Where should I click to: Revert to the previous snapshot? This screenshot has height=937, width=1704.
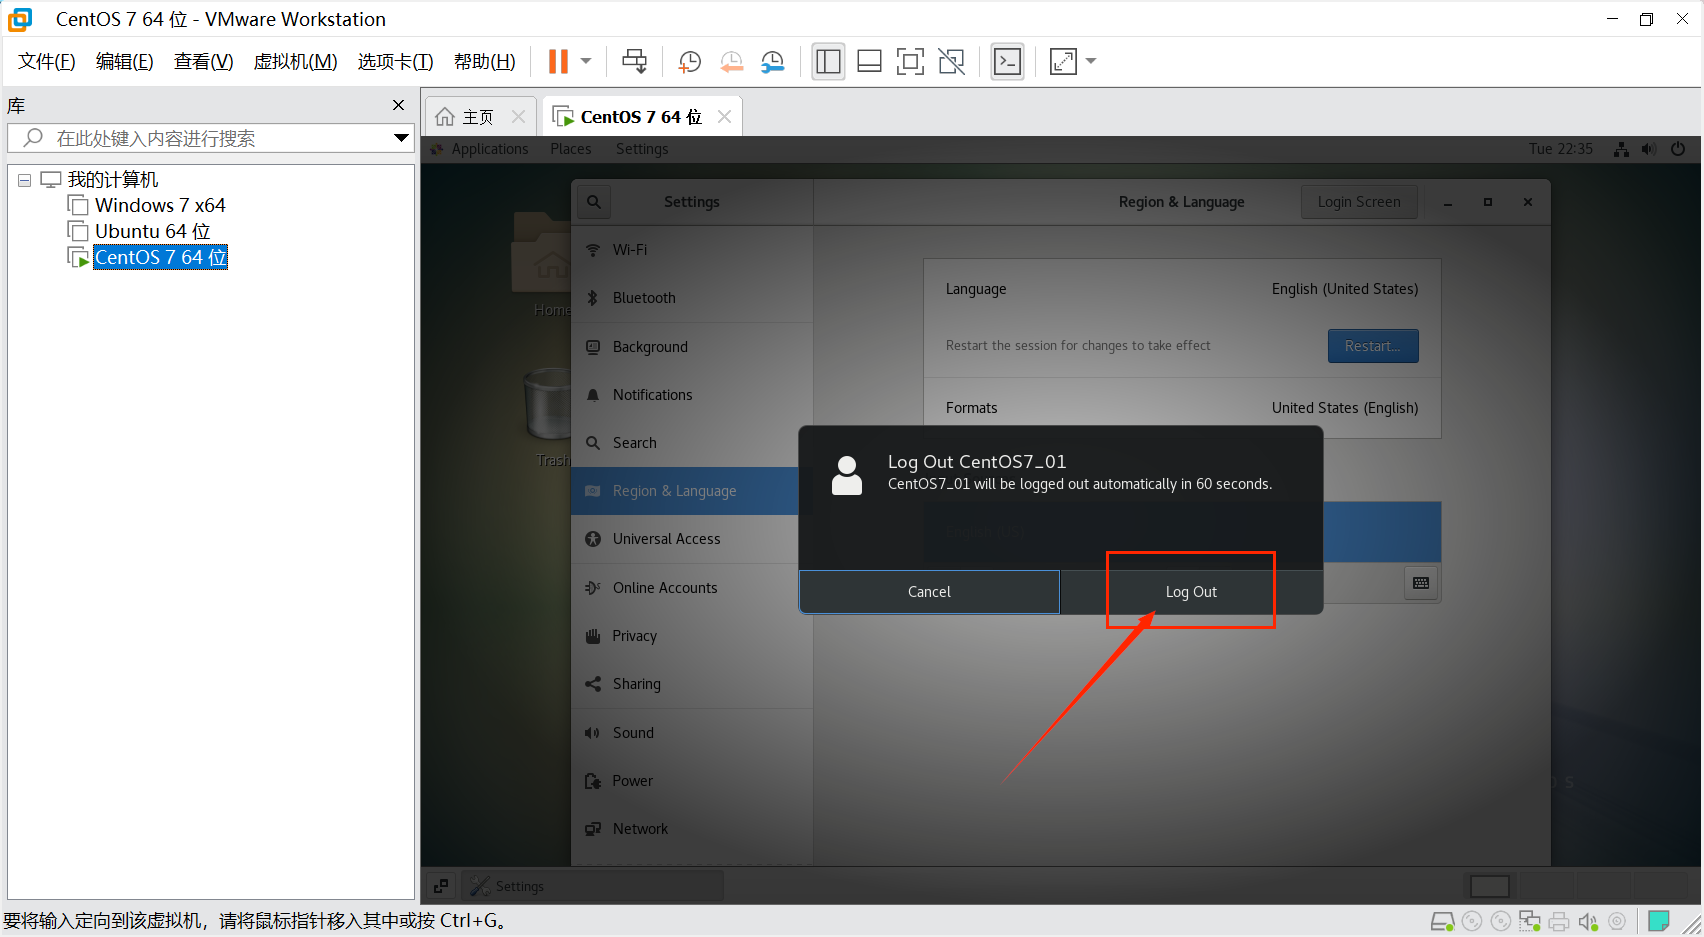click(731, 62)
